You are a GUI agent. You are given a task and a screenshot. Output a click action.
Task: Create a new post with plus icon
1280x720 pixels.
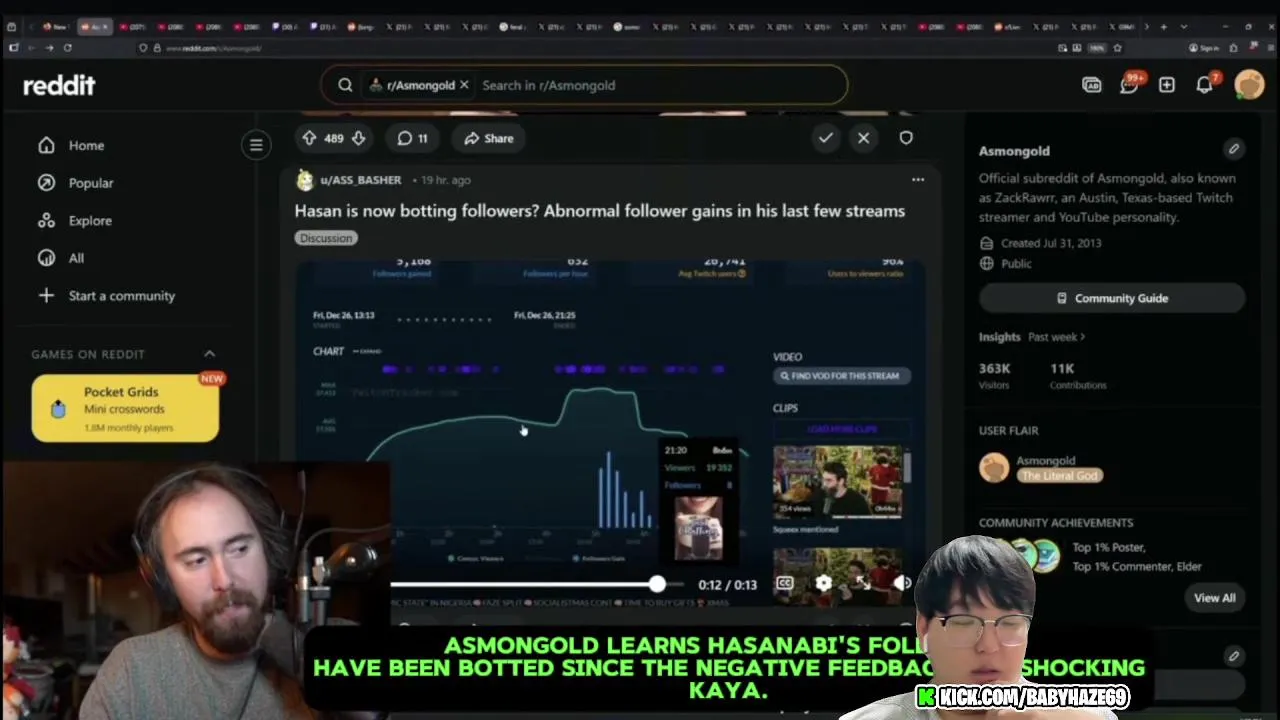(x=1167, y=85)
